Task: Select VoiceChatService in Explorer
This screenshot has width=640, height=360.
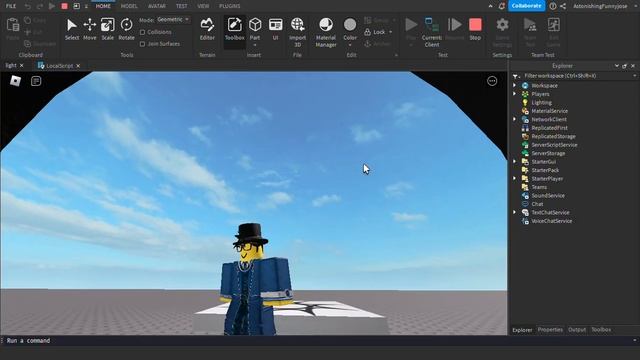Action: click(x=551, y=221)
